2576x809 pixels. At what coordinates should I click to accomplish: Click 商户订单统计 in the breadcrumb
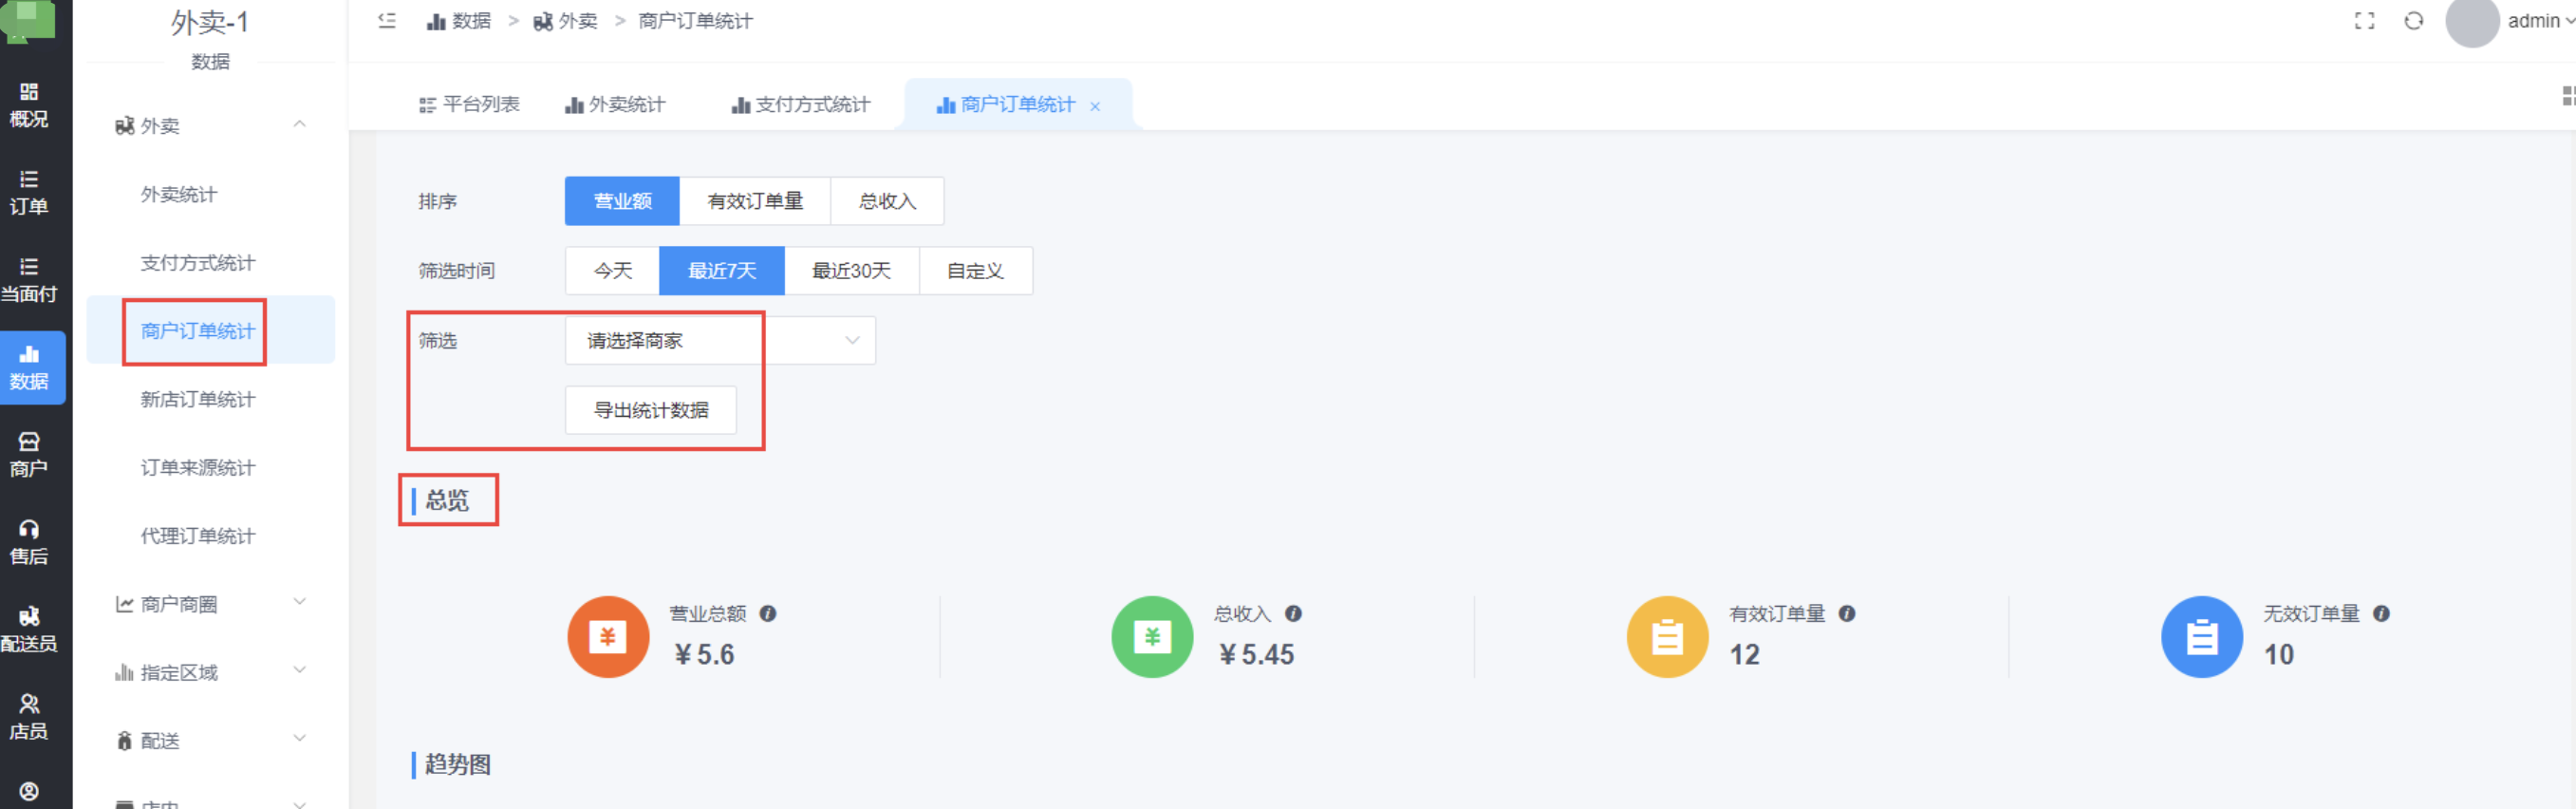(695, 21)
